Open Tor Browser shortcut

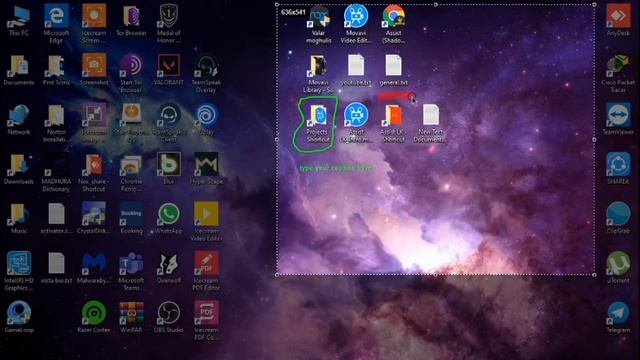pos(131,21)
